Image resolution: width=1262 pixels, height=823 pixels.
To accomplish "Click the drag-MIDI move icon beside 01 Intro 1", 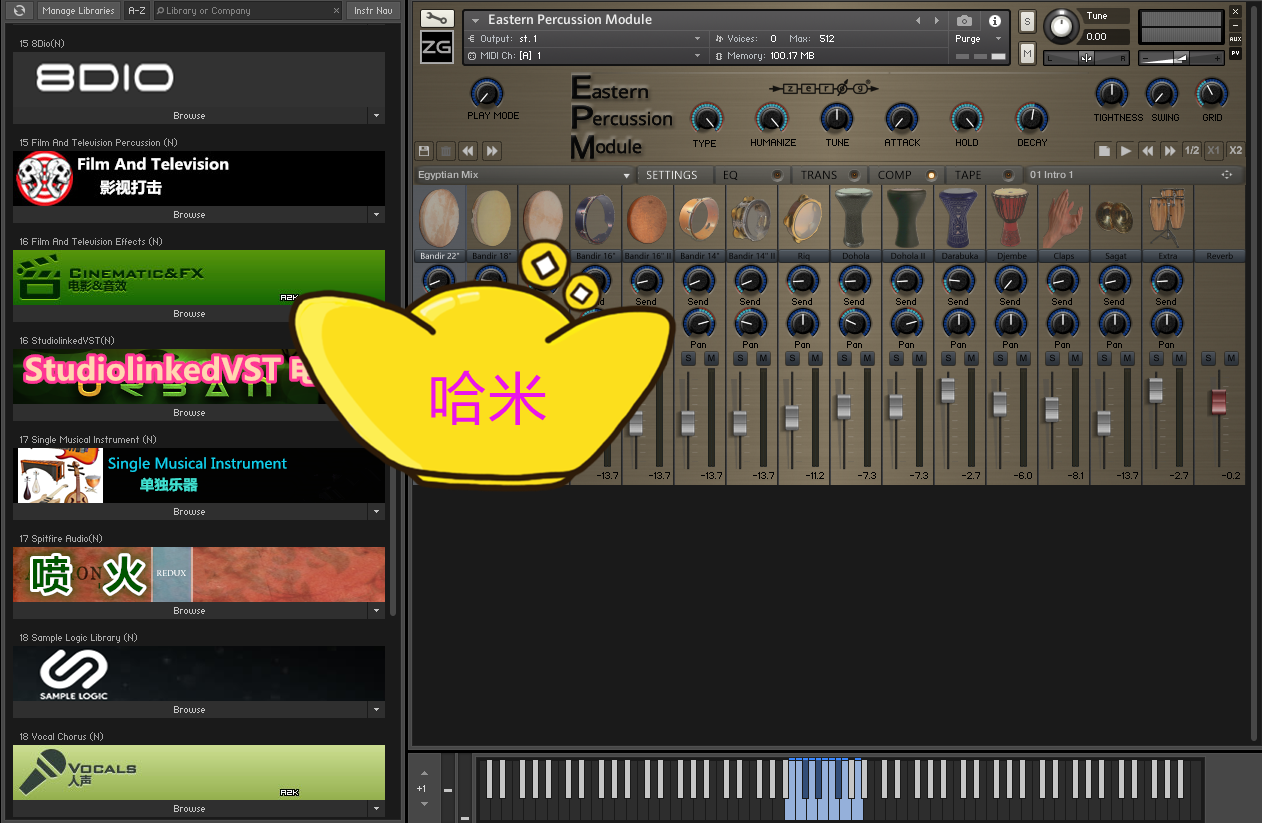I will [x=1227, y=175].
